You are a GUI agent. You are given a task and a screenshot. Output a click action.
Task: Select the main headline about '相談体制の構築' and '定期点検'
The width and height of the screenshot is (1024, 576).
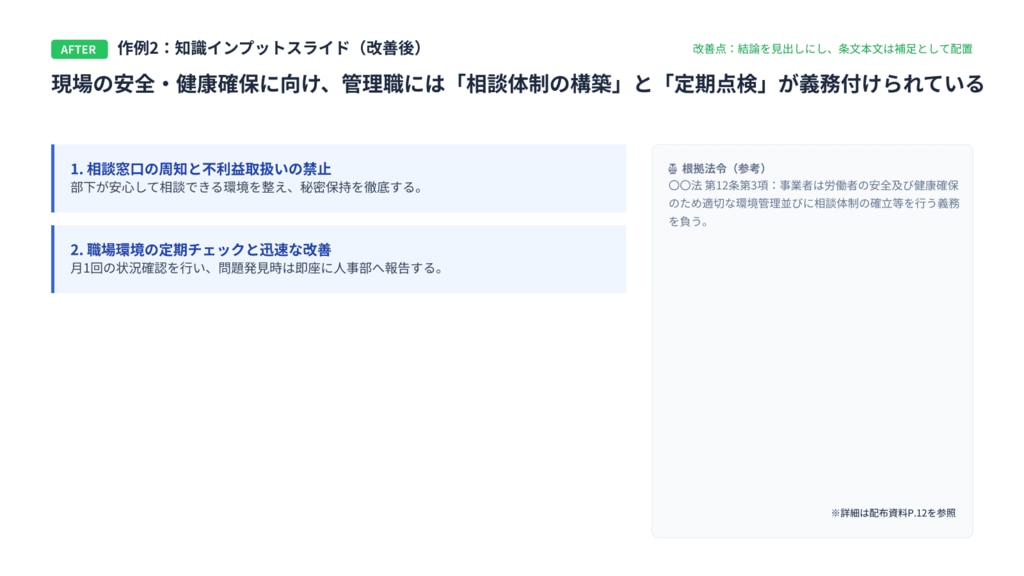(x=517, y=84)
